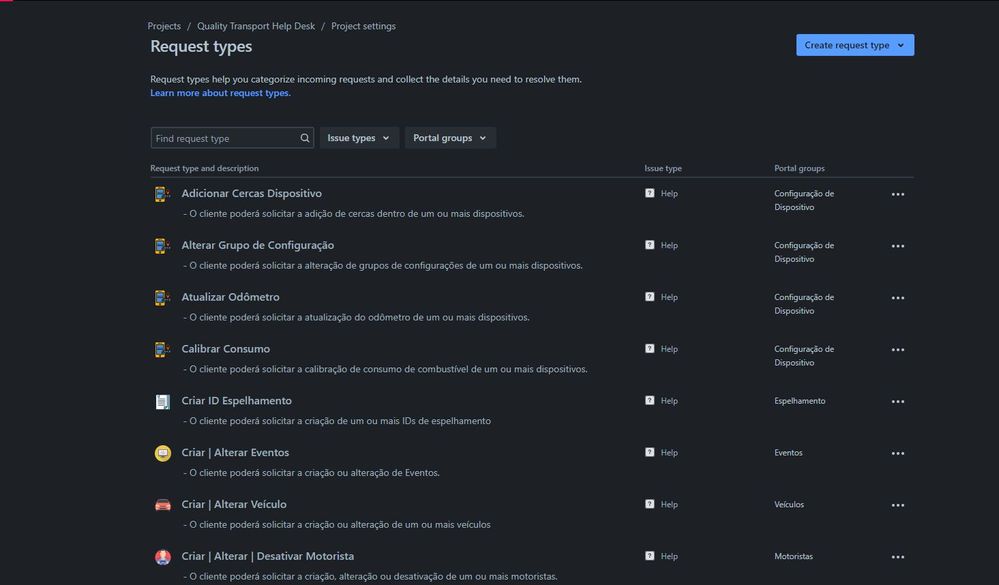Expand the Issue types filter dropdown
The width and height of the screenshot is (999, 585).
tap(359, 138)
